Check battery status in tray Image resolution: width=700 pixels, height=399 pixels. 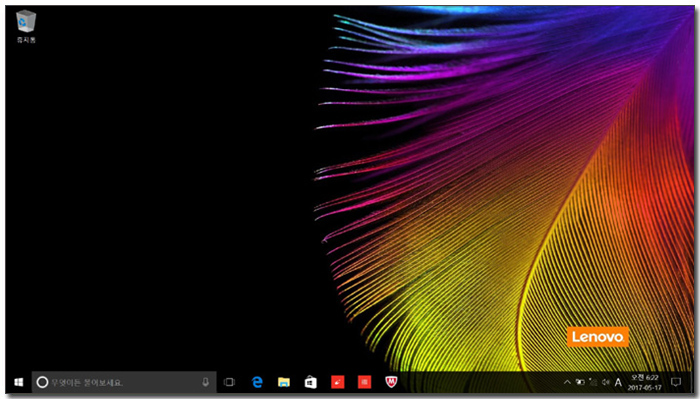pos(580,382)
